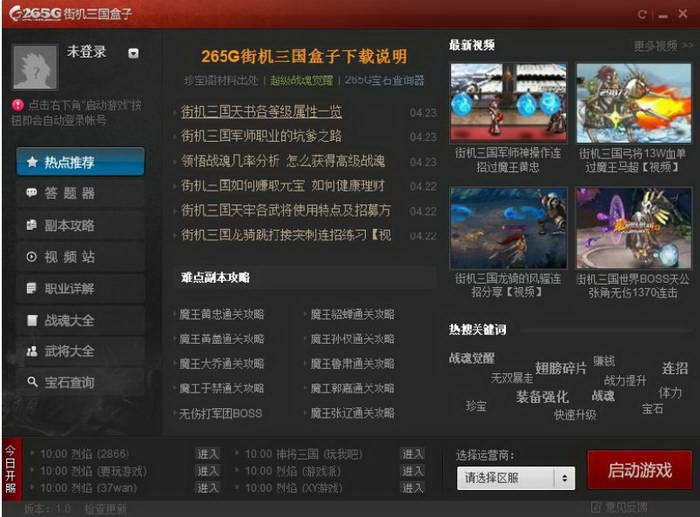Open 魔王张辽通关攻略 guide

[353, 413]
